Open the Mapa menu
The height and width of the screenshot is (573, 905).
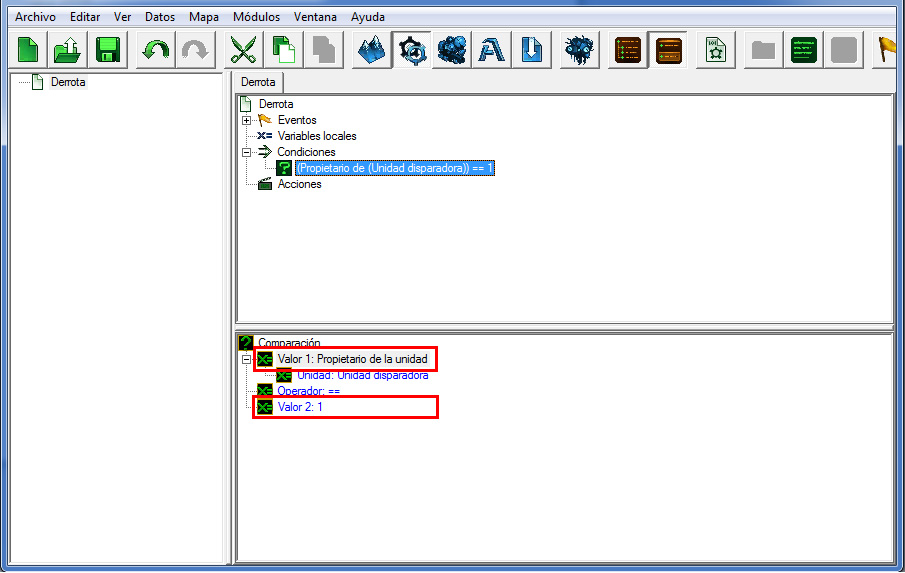(204, 17)
